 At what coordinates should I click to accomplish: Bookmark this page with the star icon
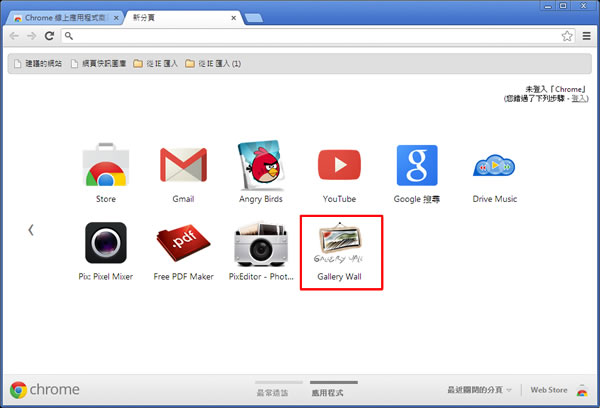tap(567, 36)
